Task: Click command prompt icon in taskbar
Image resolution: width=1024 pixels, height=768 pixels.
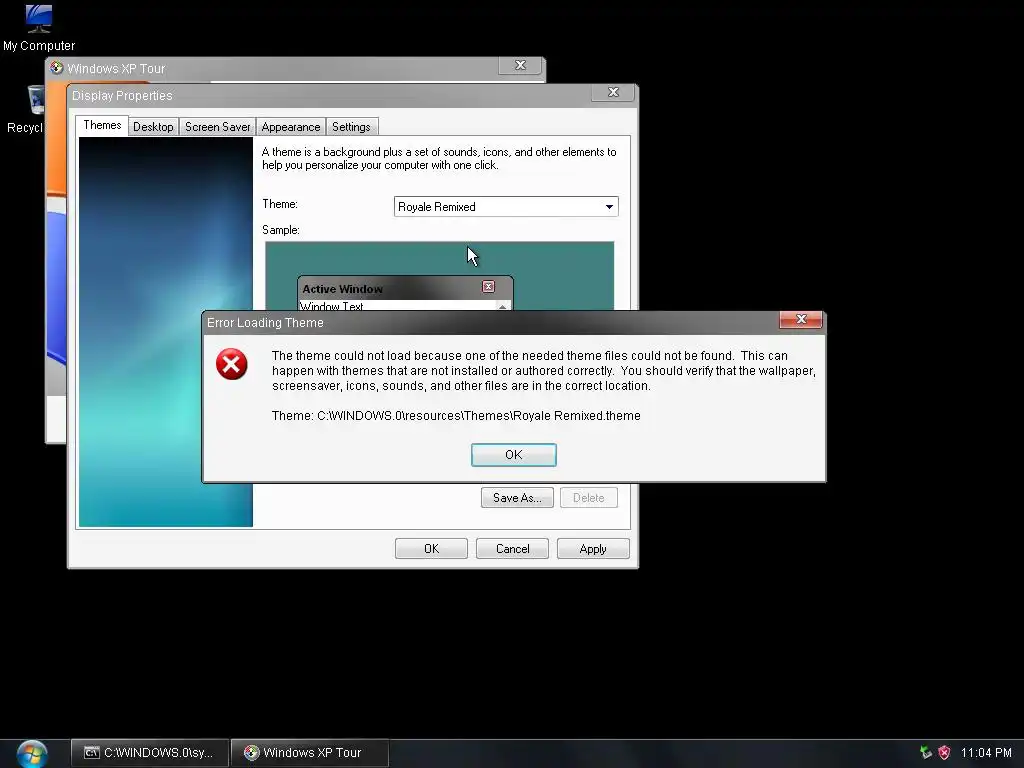Action: 91,752
